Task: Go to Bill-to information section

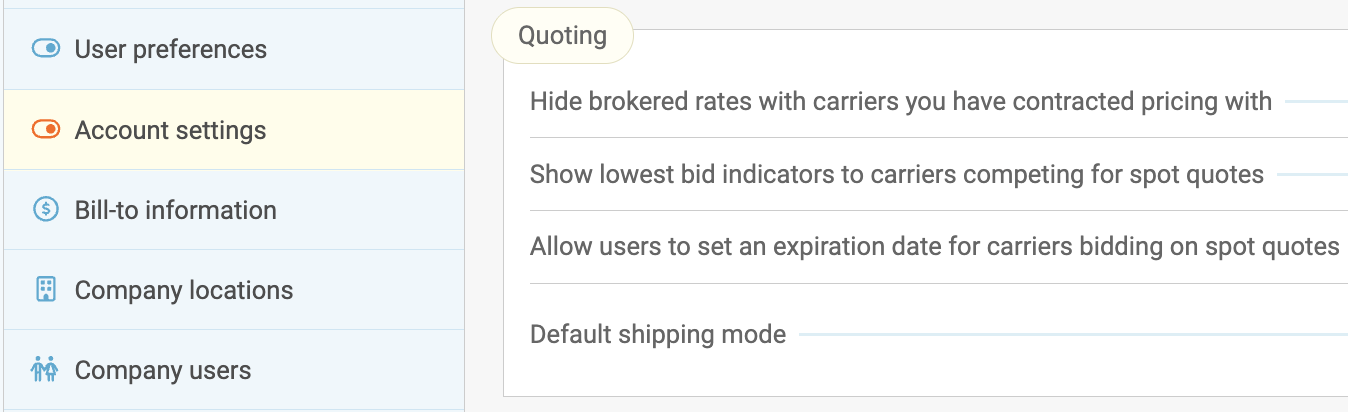Action: pyautogui.click(x=175, y=210)
